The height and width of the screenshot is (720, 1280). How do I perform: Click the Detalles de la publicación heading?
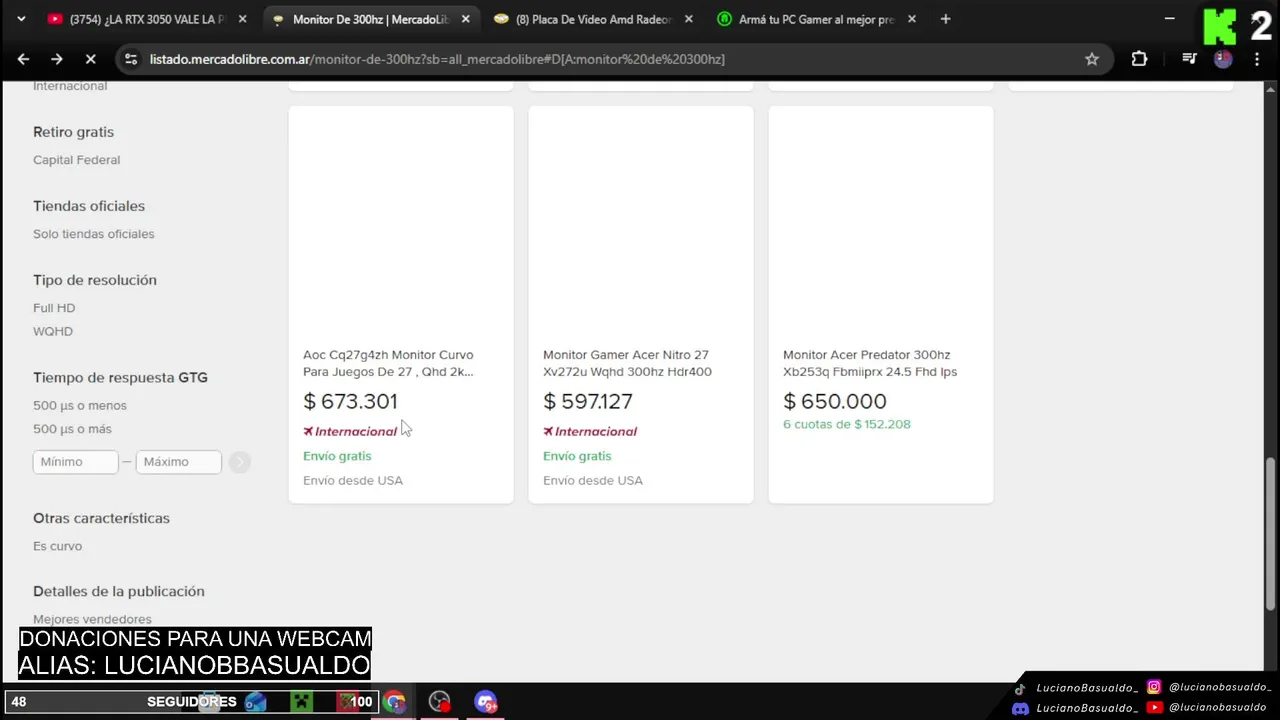pos(118,591)
